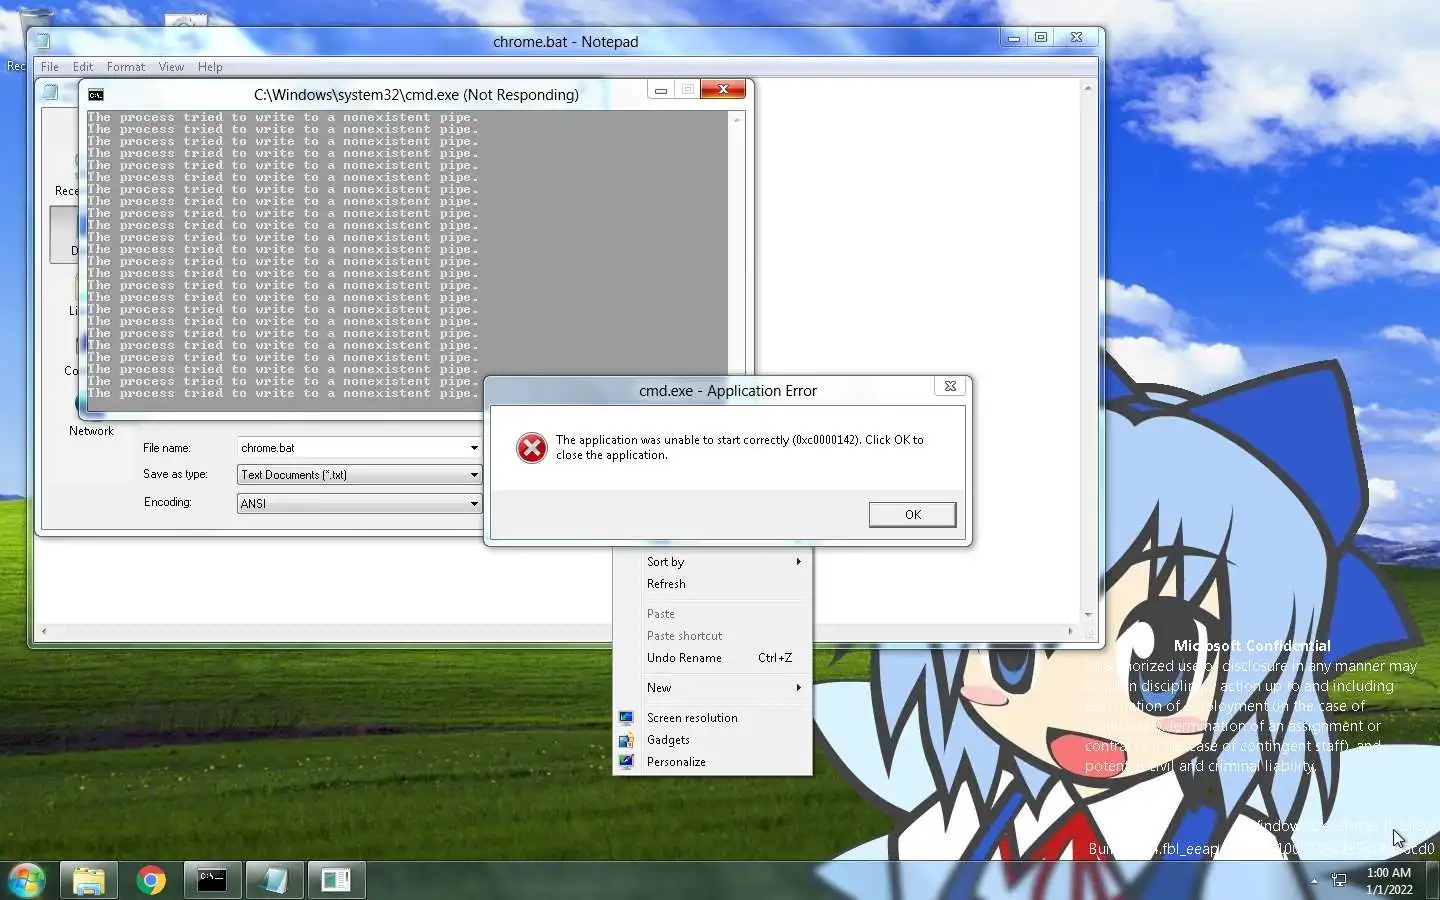Open the View menu in Notepad
This screenshot has height=900, width=1440.
171,67
